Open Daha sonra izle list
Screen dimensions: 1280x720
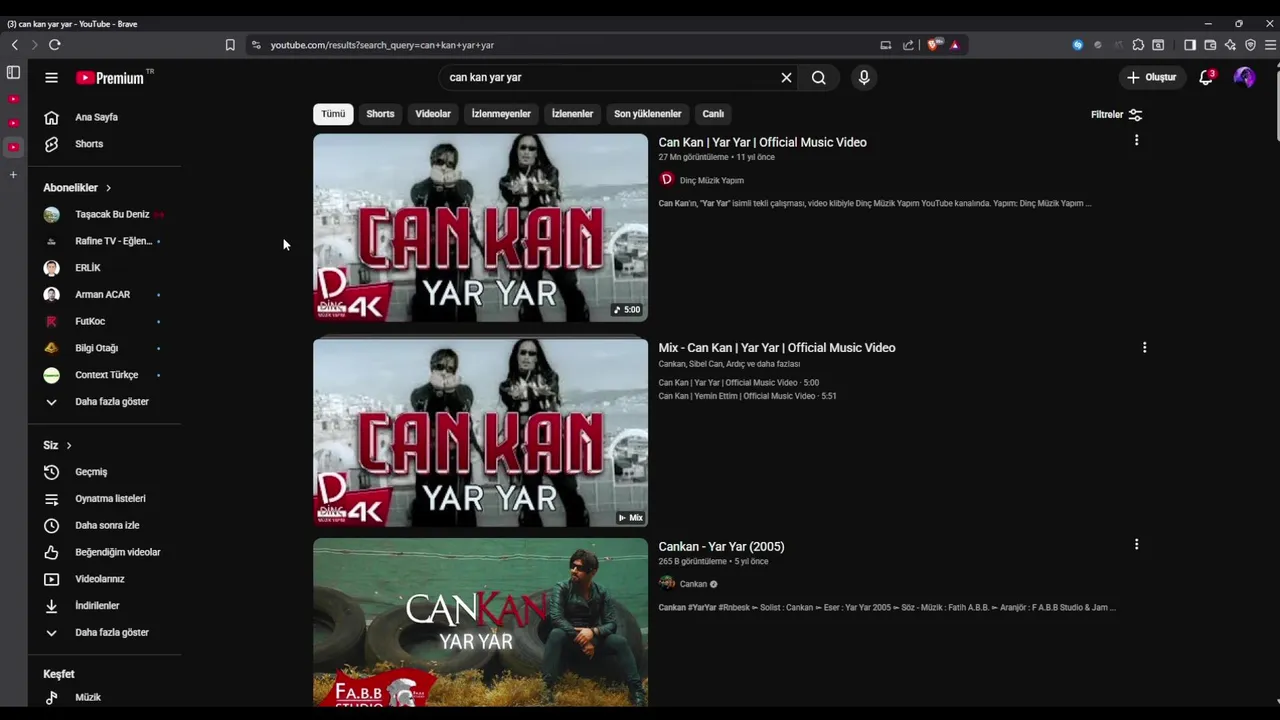pyautogui.click(x=104, y=525)
